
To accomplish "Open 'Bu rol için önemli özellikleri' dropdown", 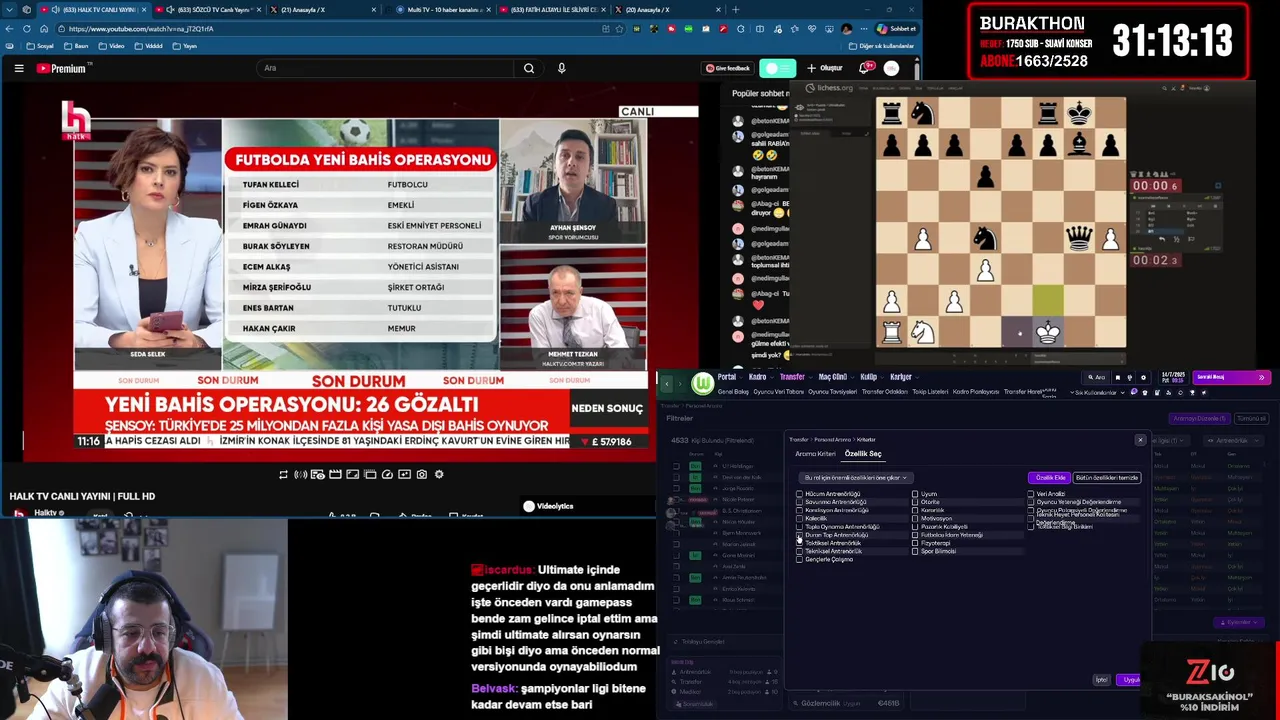I will click(x=855, y=478).
